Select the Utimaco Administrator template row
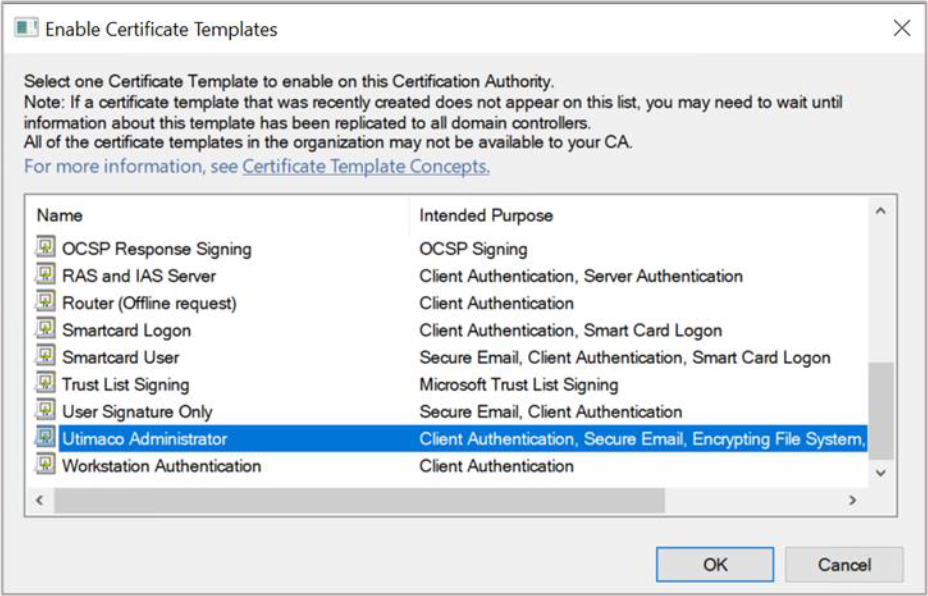Screen dimensions: 928x596 click(145, 439)
